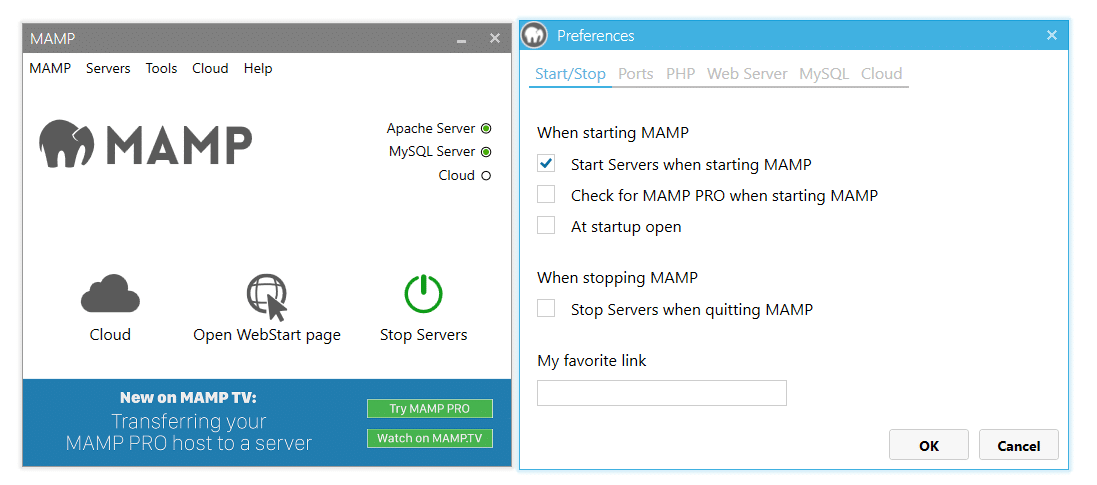Click the Watch on MAMP.TV button
This screenshot has width=1097, height=485.
click(x=430, y=438)
